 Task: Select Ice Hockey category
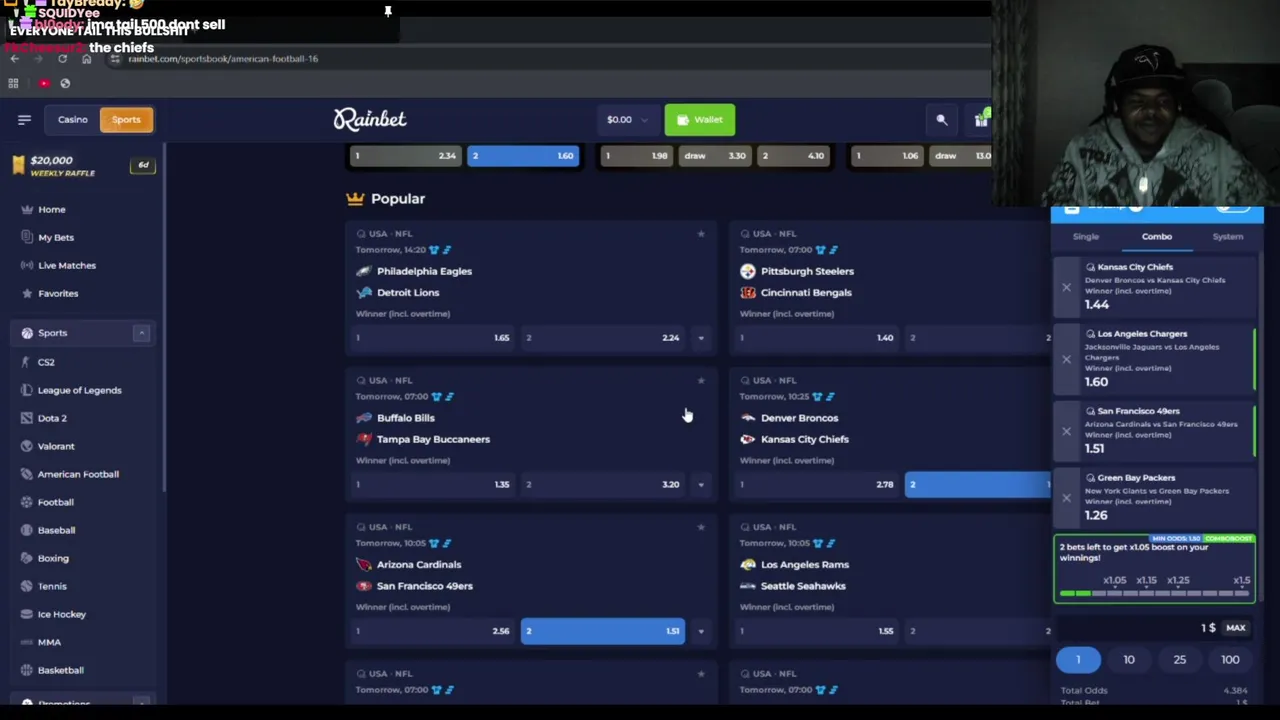click(x=62, y=614)
